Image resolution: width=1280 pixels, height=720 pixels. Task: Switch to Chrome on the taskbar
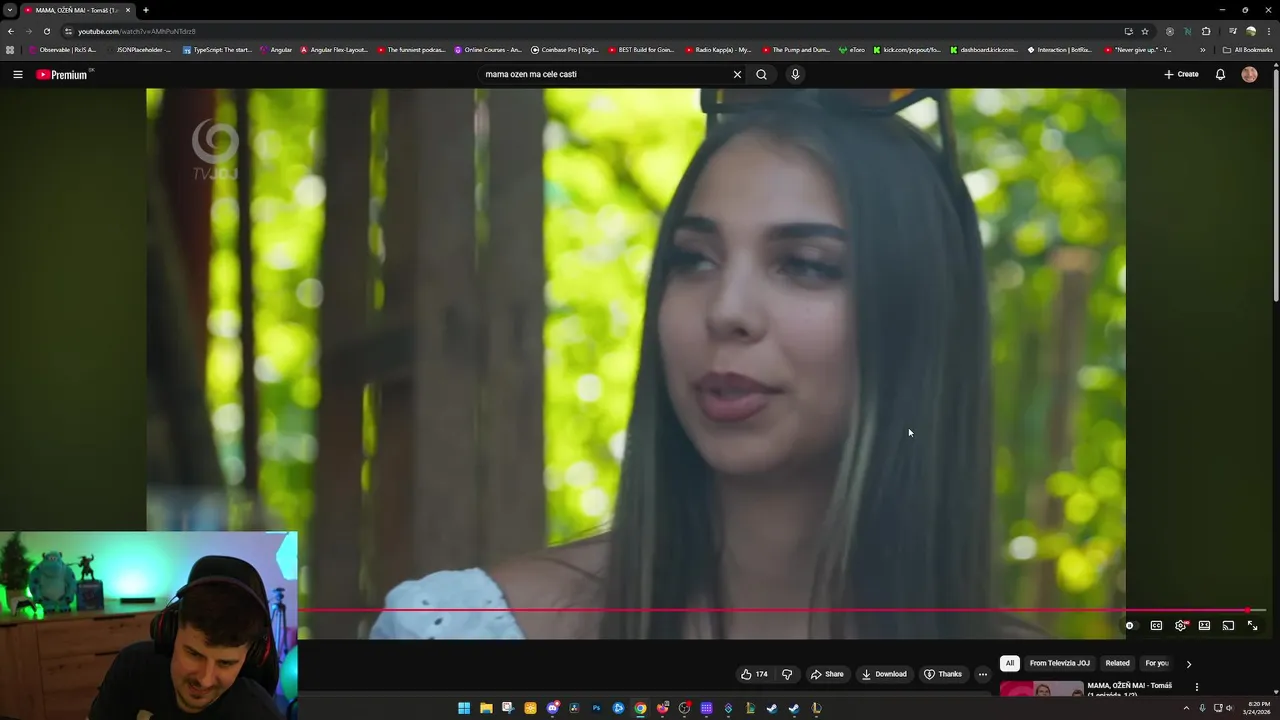click(x=640, y=708)
